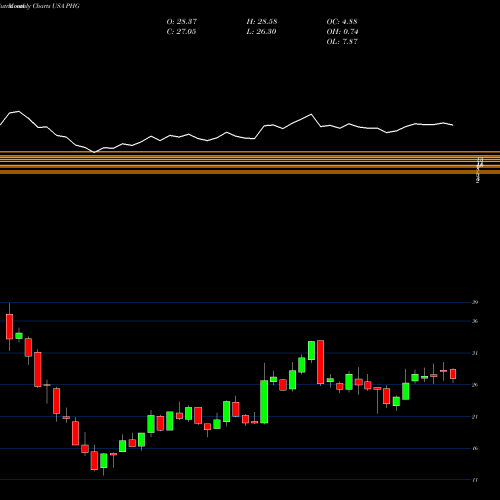Viewport: 500px width, 500px height.
Task: Click the '31' price axis label
Action: (x=475, y=353)
